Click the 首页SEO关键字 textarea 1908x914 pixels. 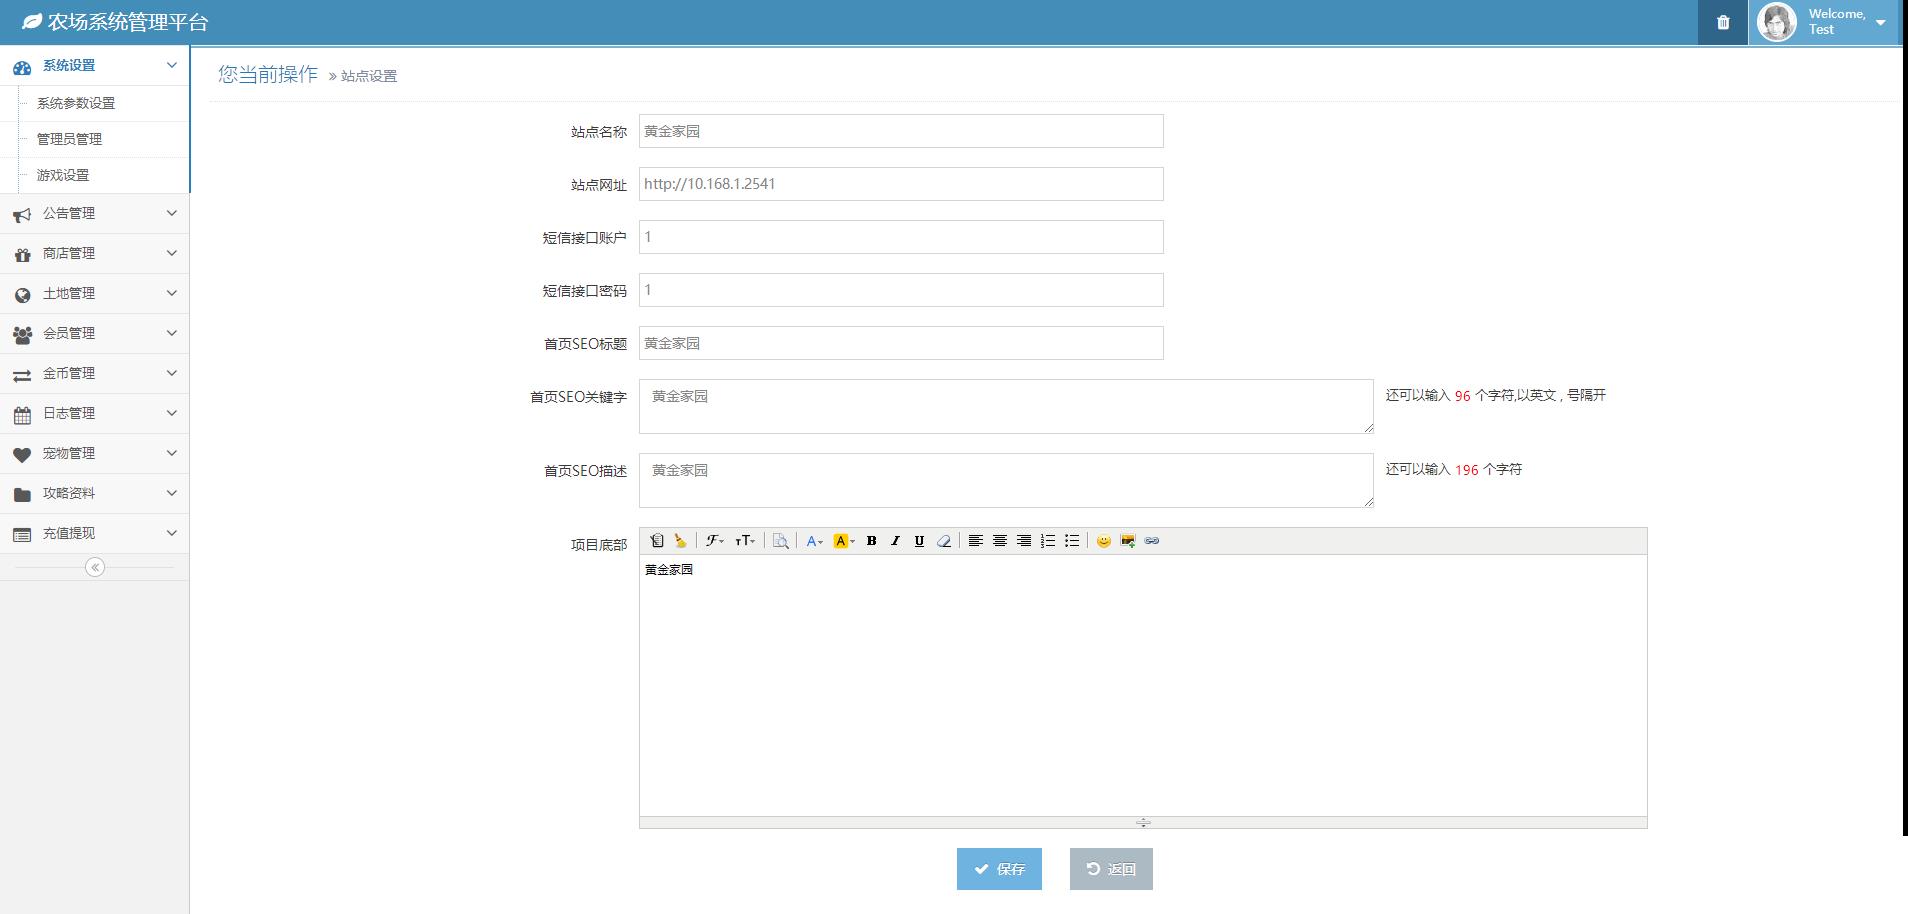click(x=1006, y=406)
